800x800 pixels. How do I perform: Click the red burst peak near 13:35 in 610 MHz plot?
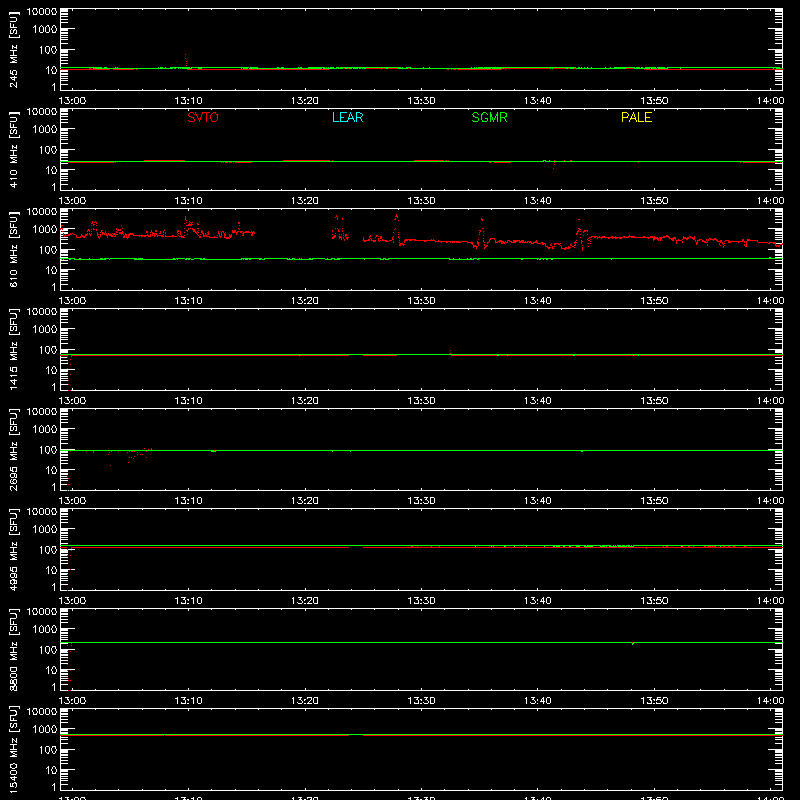click(x=482, y=232)
